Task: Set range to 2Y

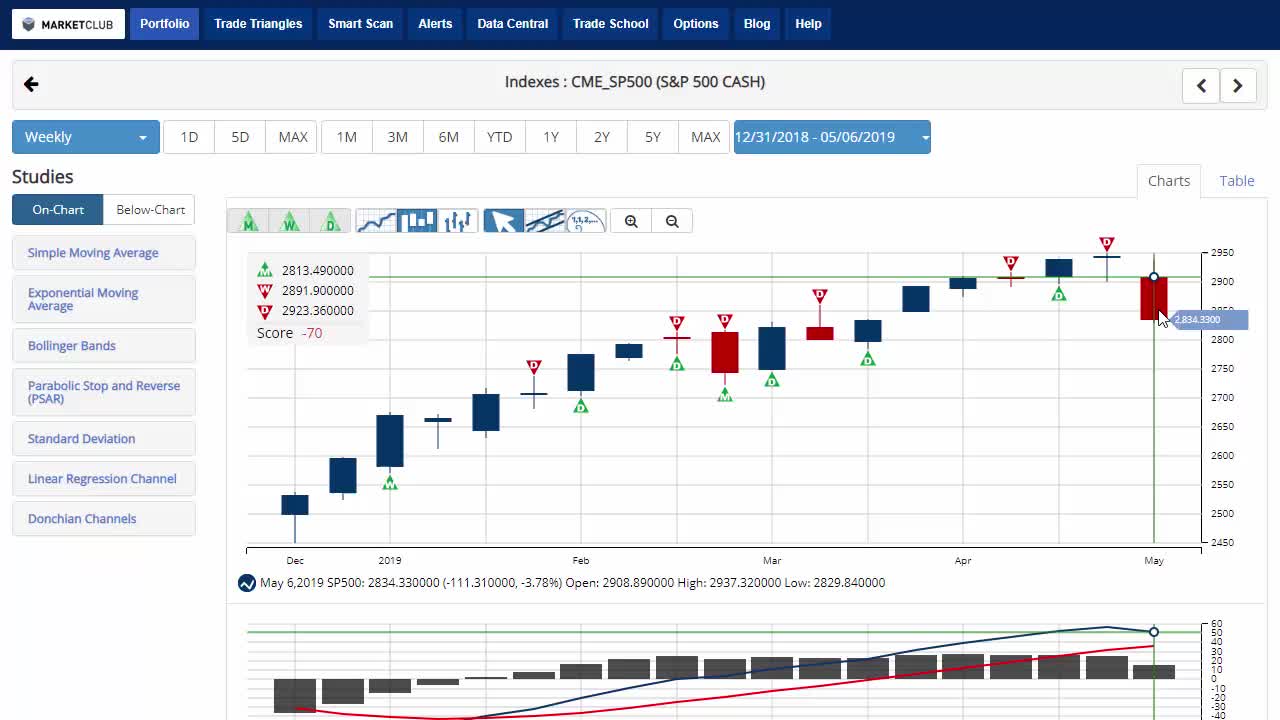Action: click(x=602, y=137)
